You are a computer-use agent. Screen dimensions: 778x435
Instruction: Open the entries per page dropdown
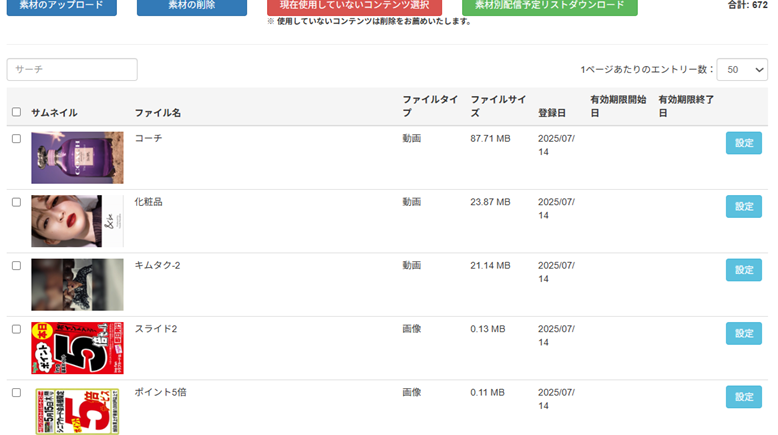coord(743,70)
